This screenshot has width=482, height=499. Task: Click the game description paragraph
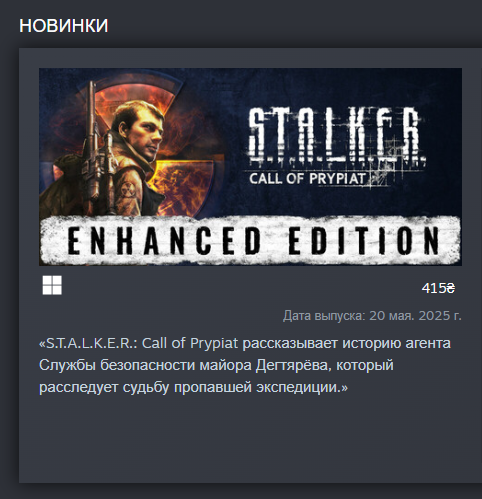(245, 365)
